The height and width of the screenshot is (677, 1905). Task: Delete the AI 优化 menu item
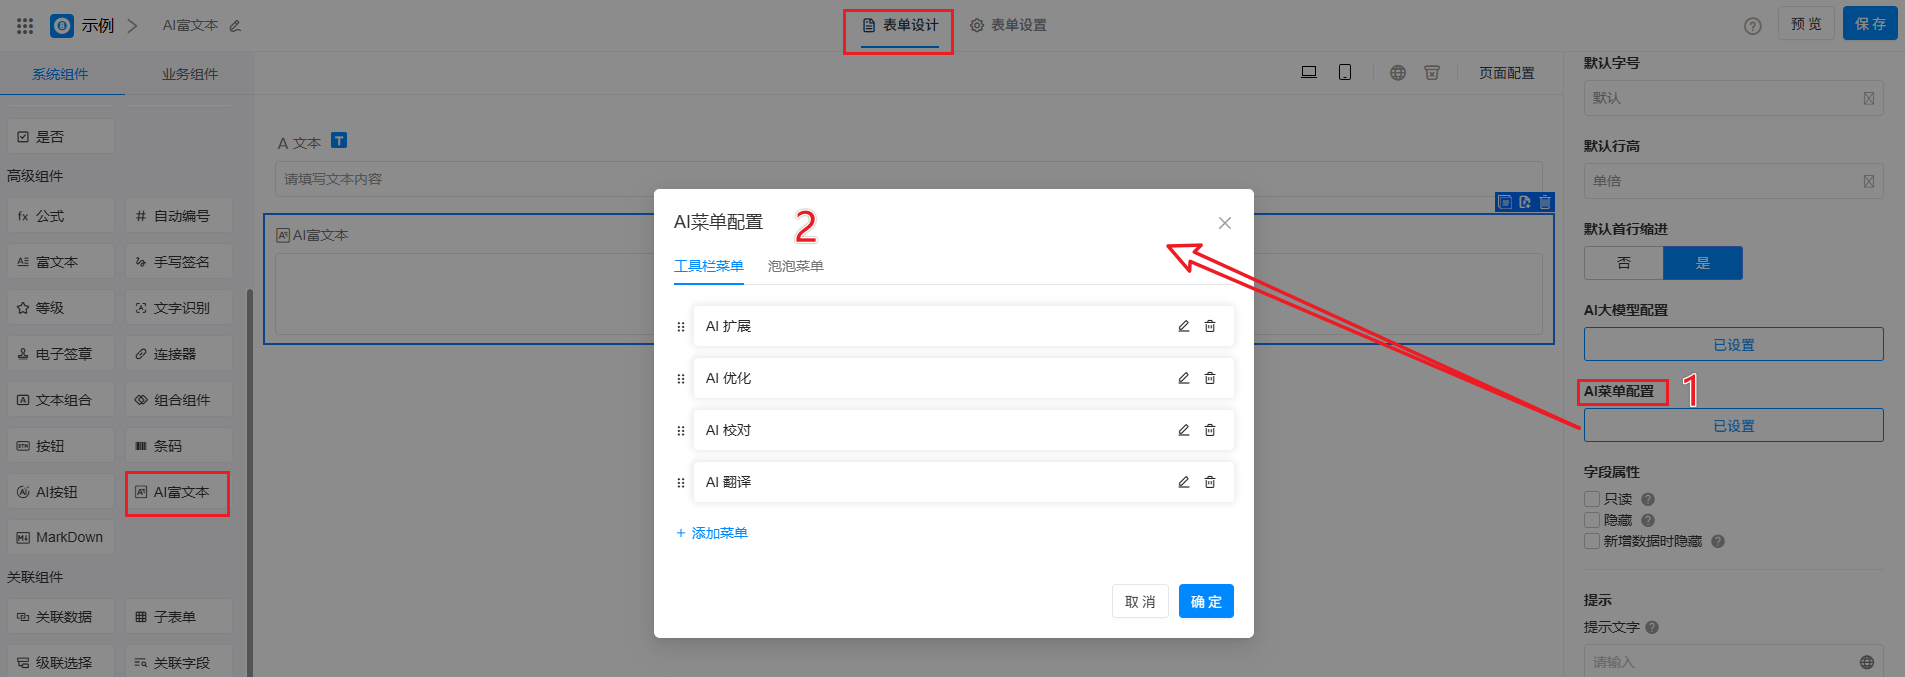click(1210, 378)
